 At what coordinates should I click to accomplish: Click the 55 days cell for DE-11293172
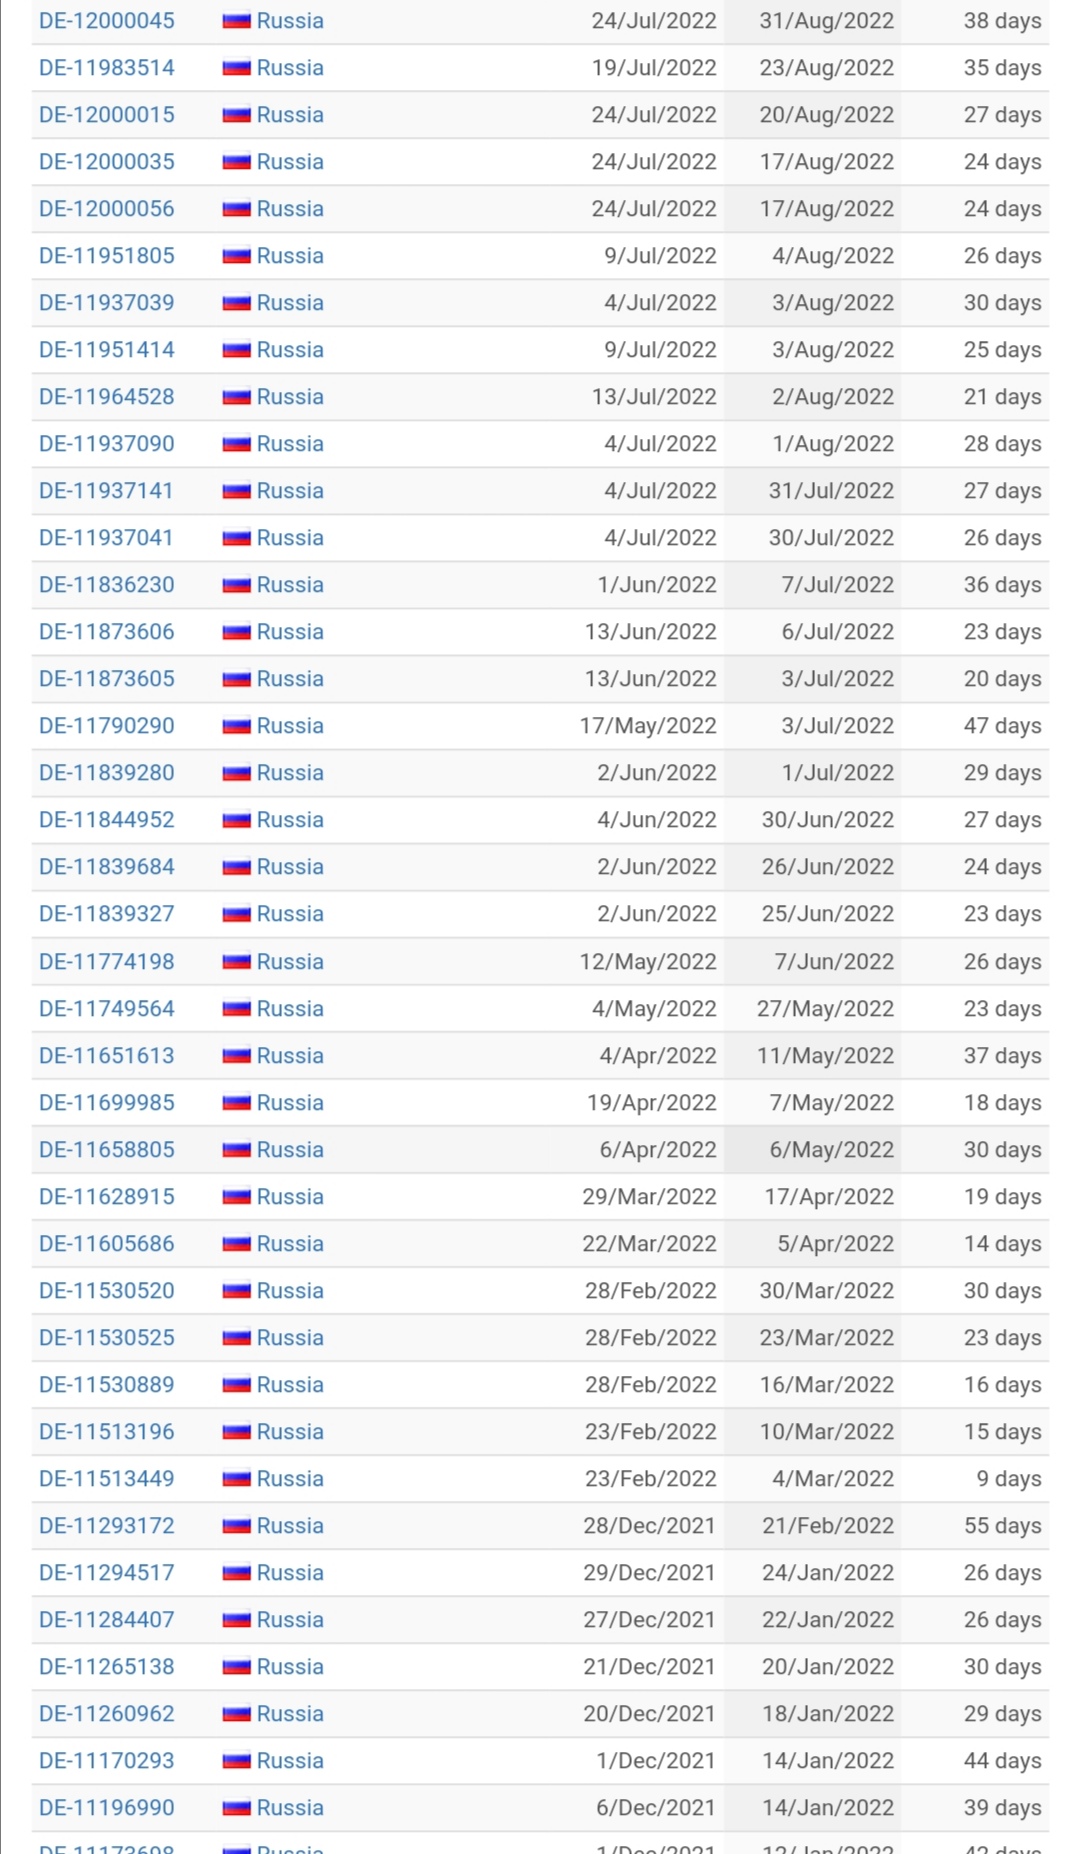(1002, 1526)
